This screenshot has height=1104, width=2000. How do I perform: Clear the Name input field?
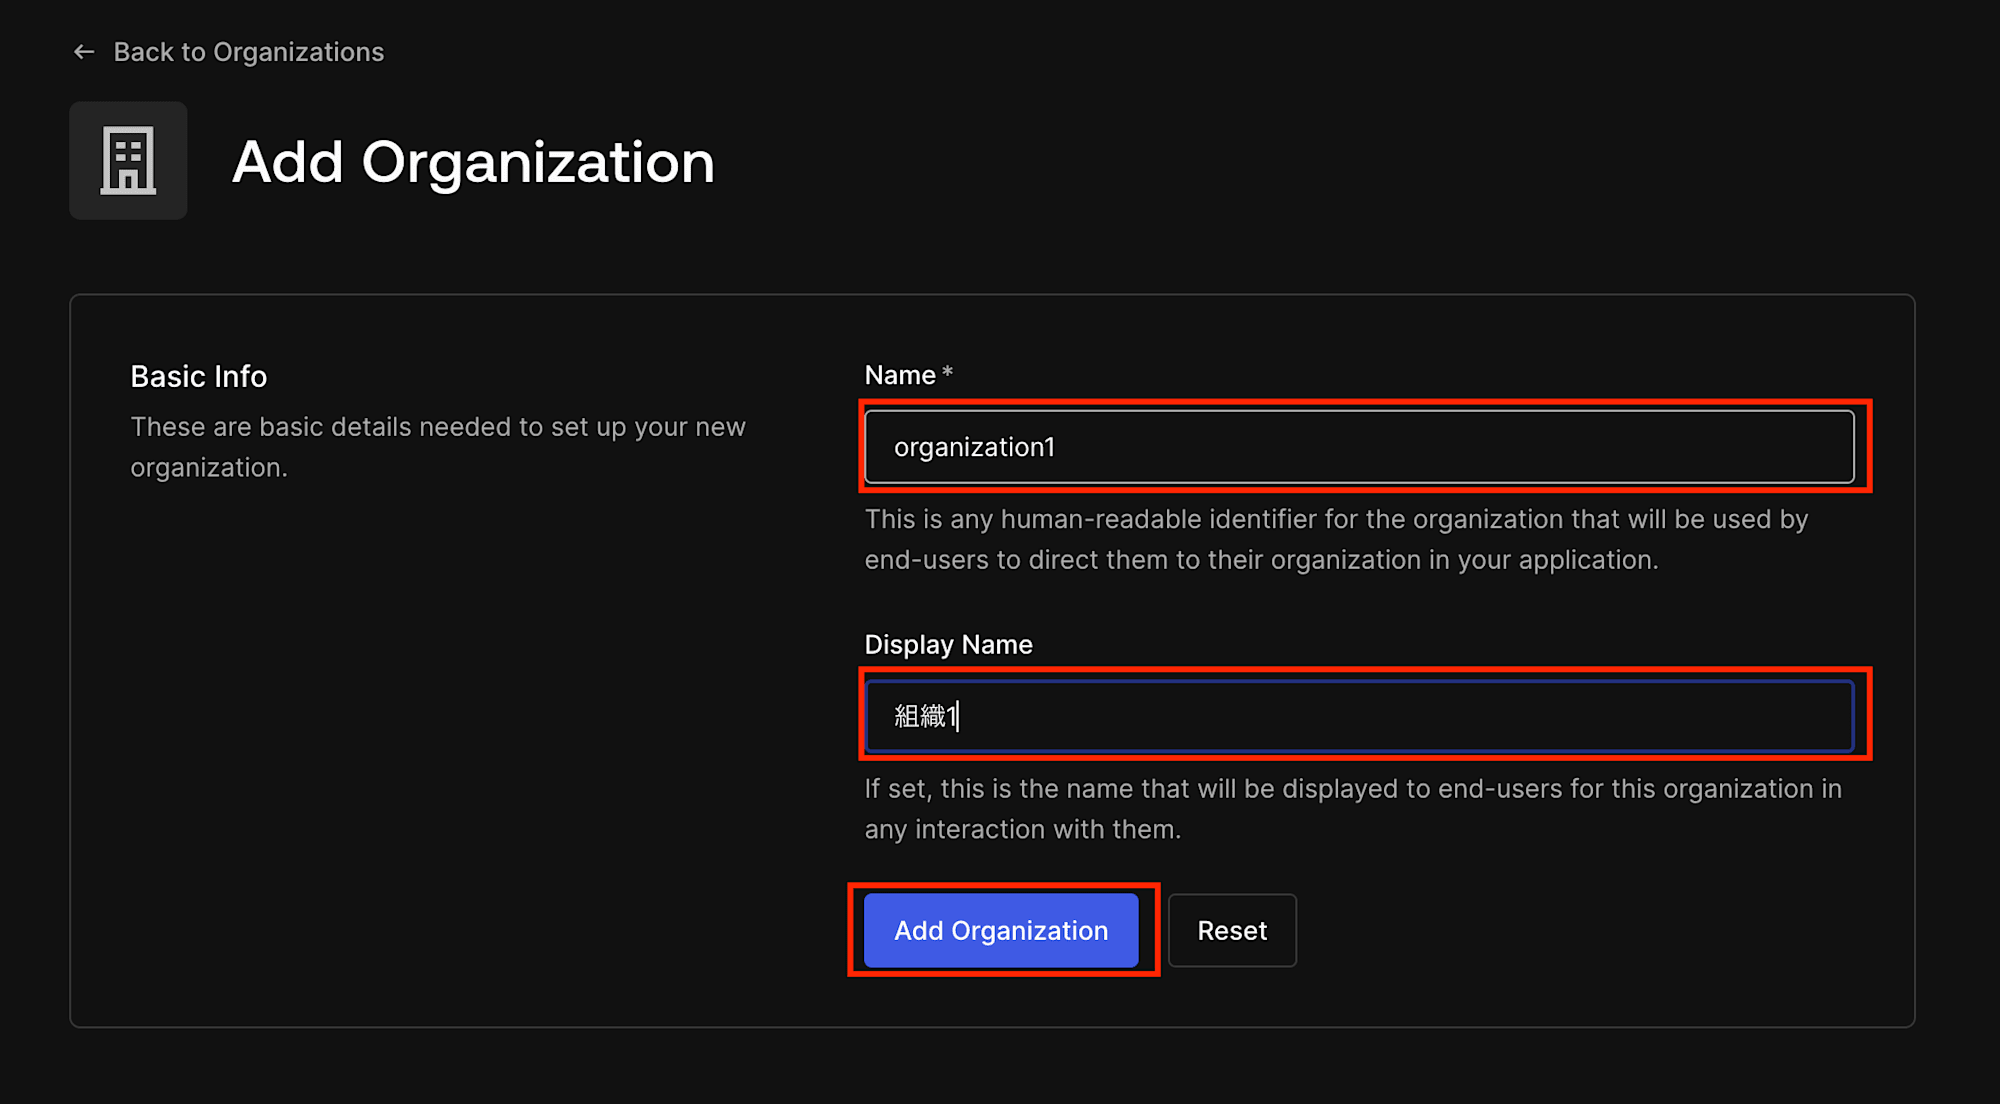[x=1360, y=447]
